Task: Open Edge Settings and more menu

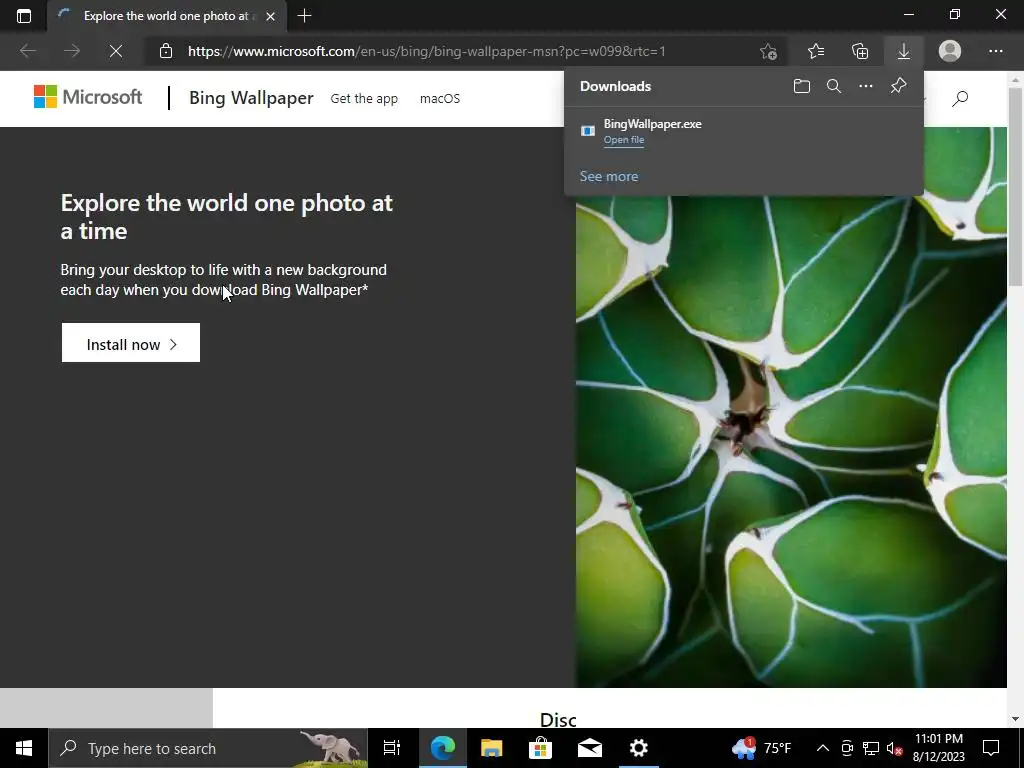Action: [995, 51]
